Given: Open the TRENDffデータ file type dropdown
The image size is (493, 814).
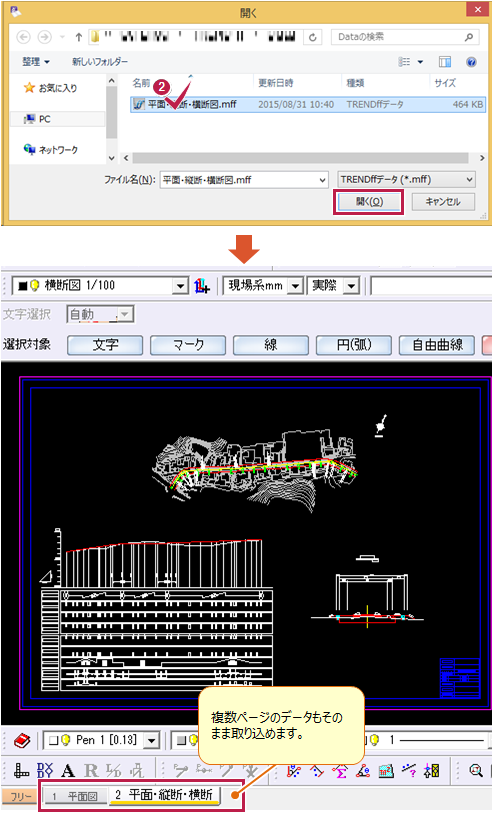Looking at the screenshot, I should coord(406,180).
